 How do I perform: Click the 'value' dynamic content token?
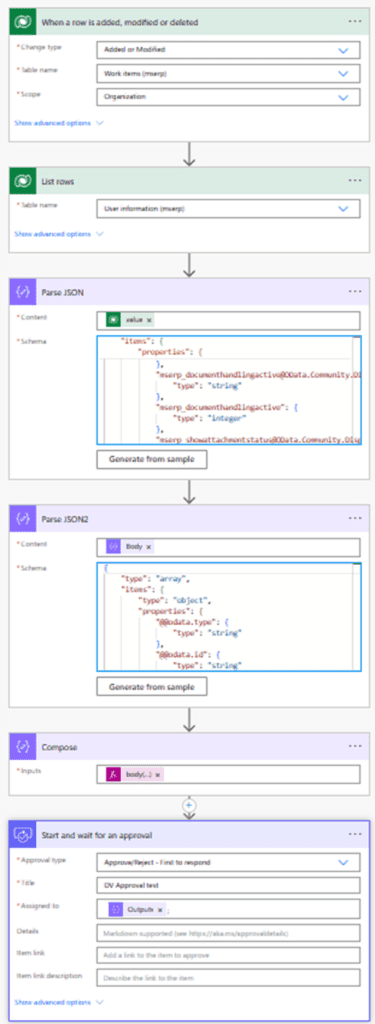coord(131,320)
